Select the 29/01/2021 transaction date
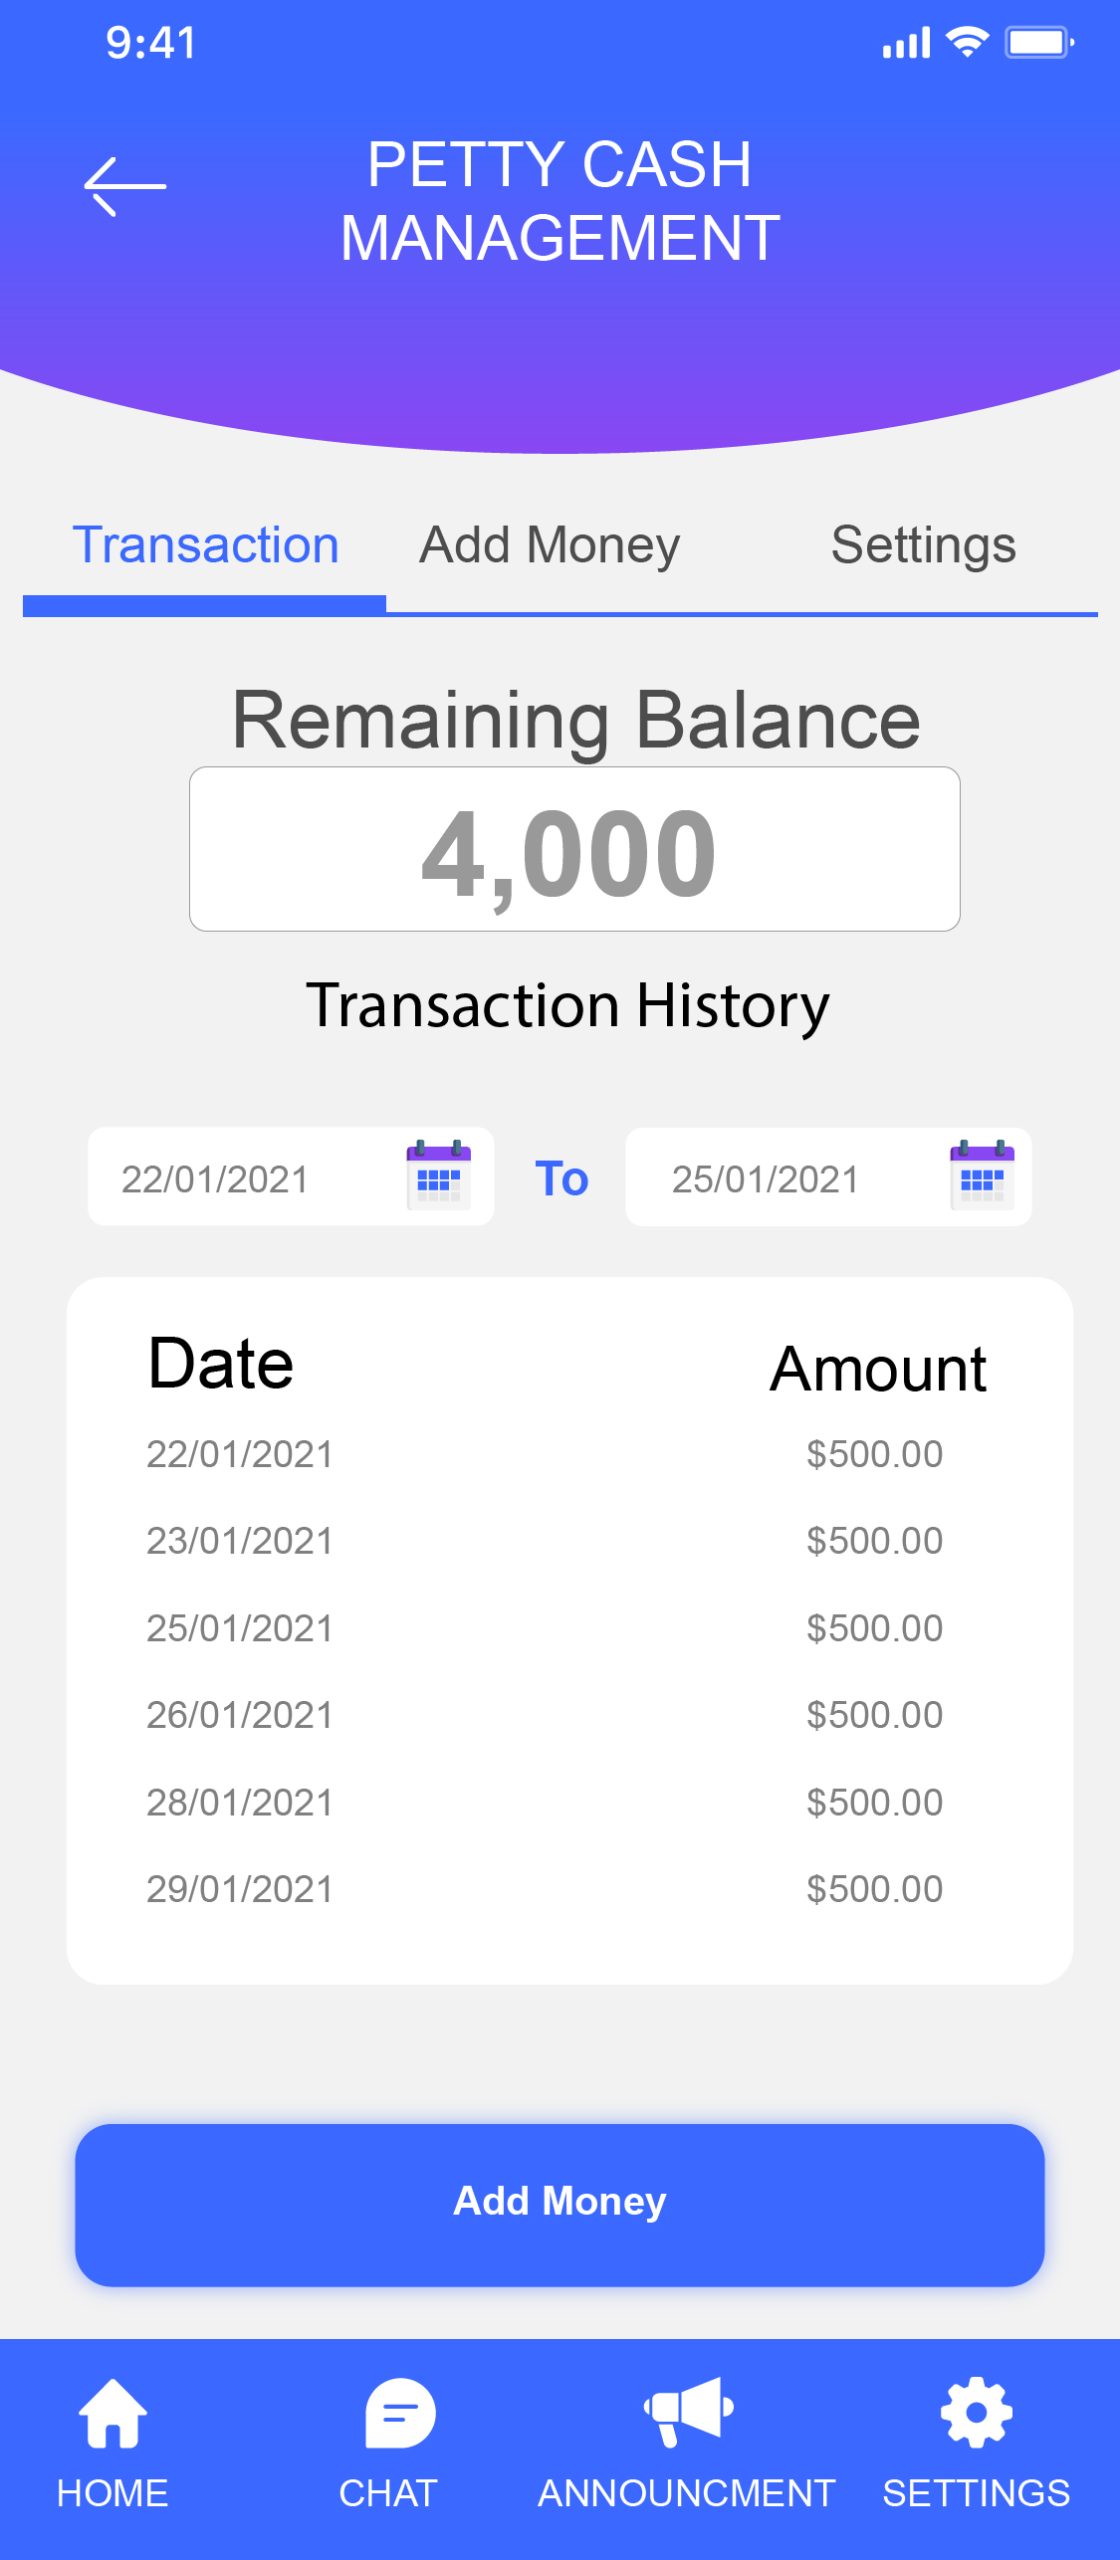 (239, 1889)
